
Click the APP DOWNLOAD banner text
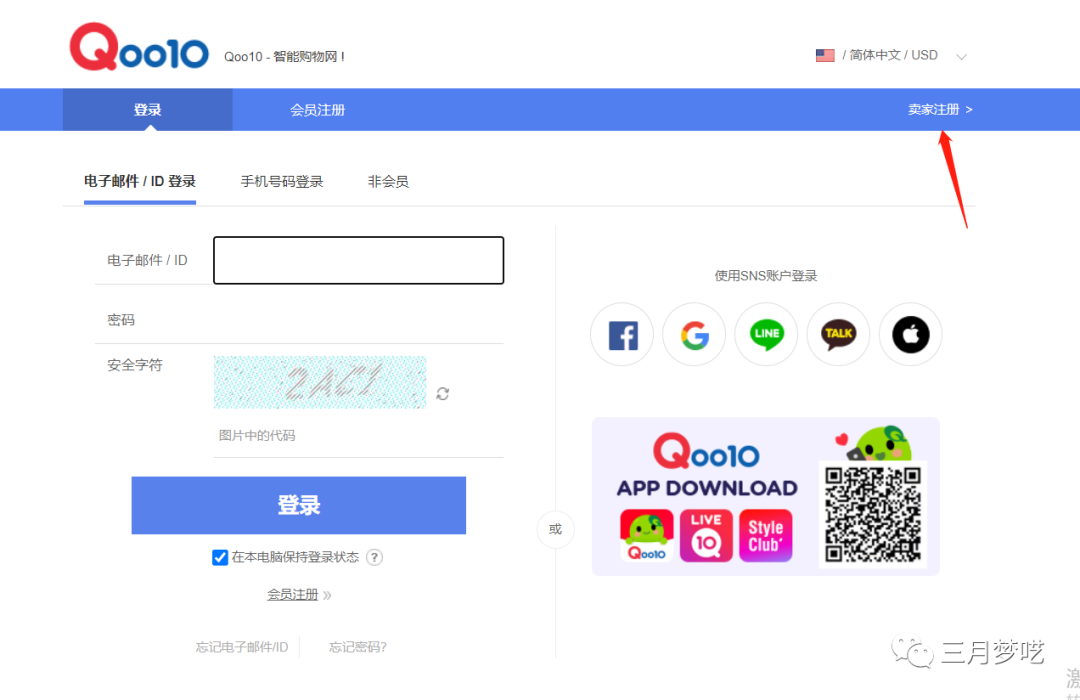(x=707, y=488)
